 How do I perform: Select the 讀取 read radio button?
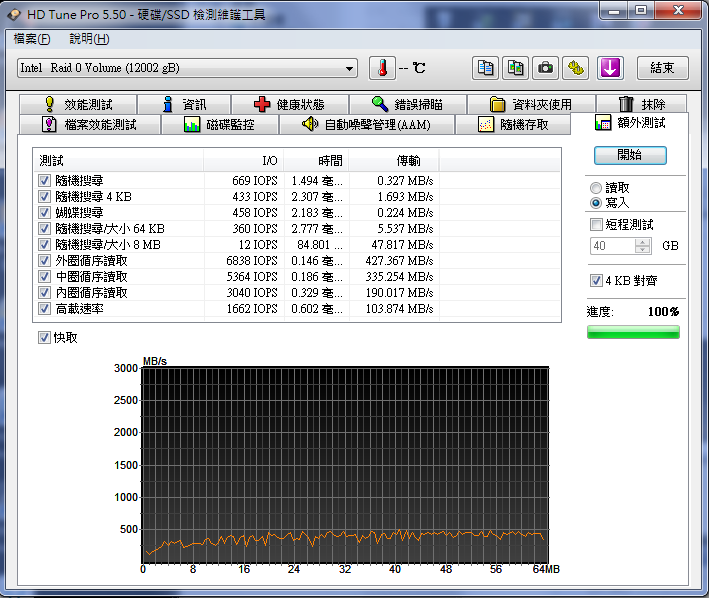click(x=596, y=188)
